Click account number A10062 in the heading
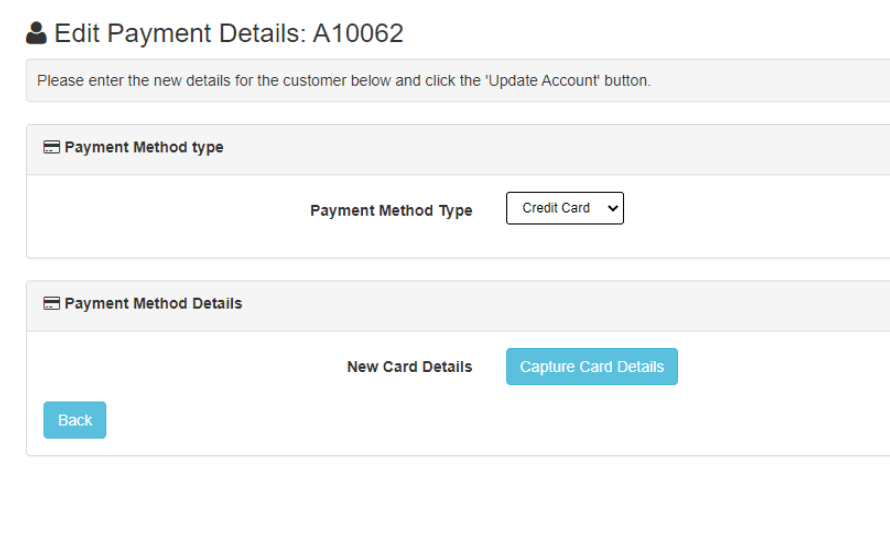 click(358, 34)
